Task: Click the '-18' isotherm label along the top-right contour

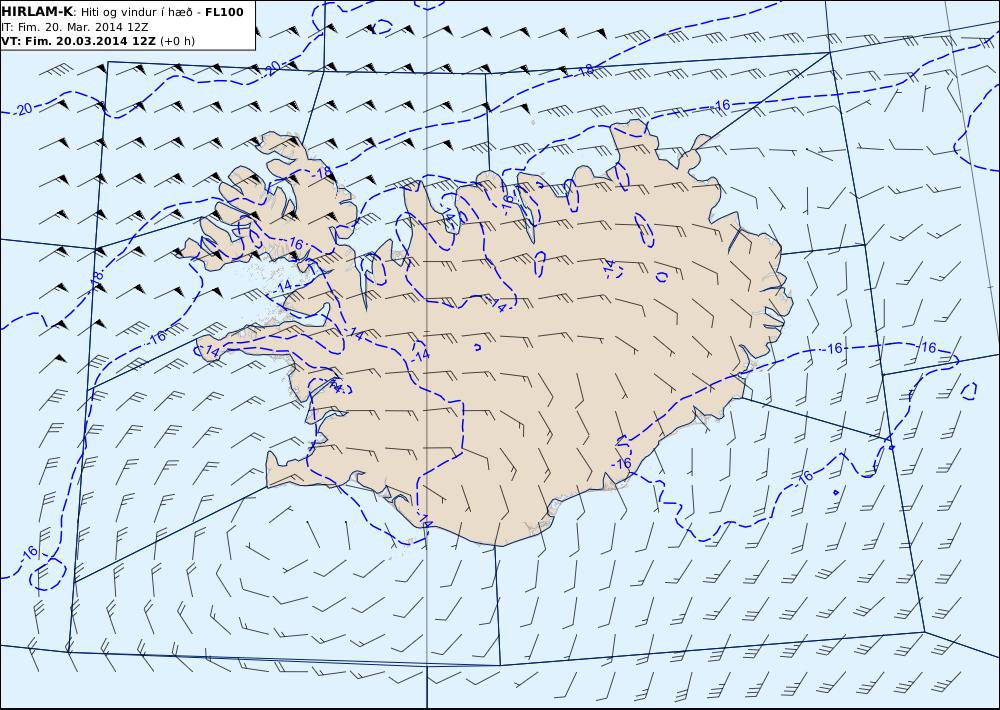Action: [x=584, y=70]
